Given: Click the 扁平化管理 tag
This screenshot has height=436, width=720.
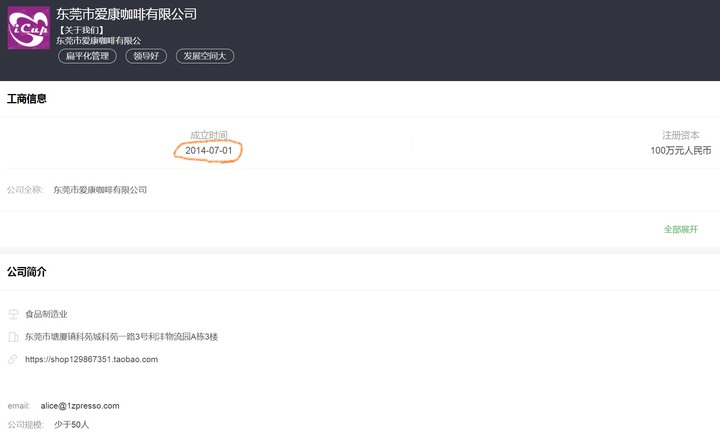Looking at the screenshot, I should 87,56.
